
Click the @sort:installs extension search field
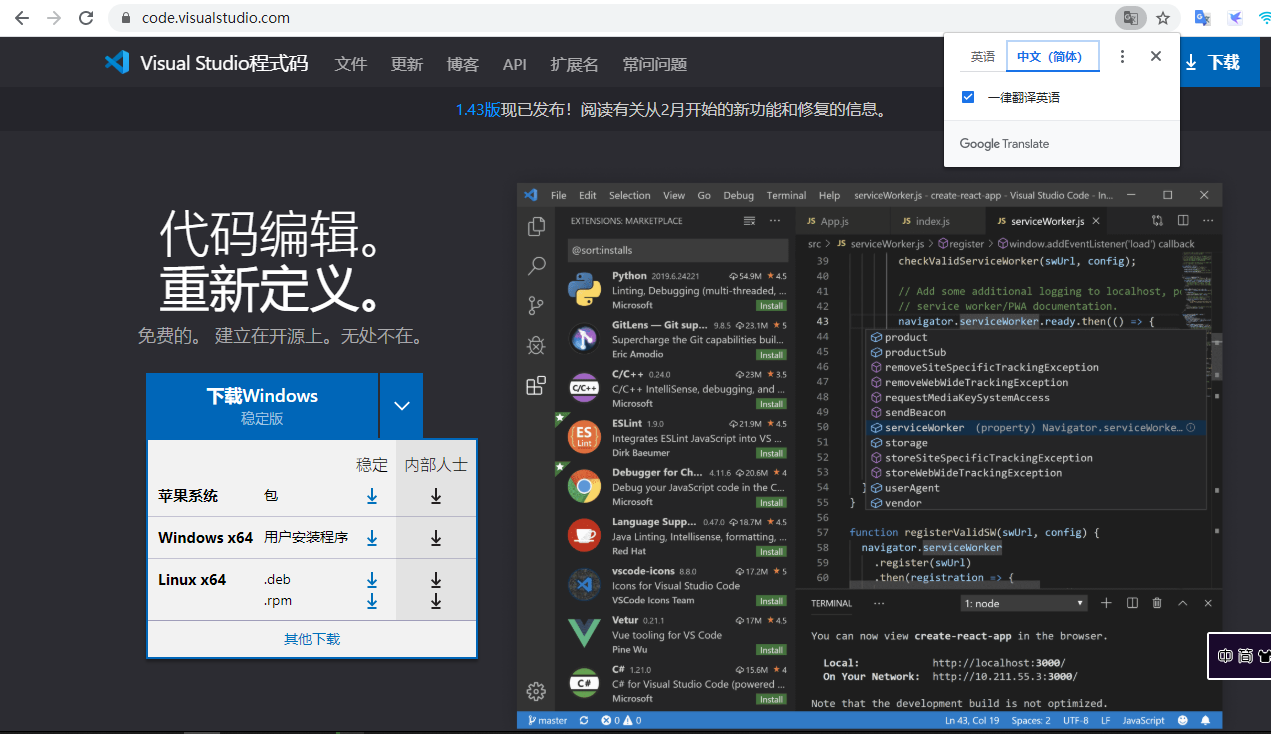click(x=678, y=250)
